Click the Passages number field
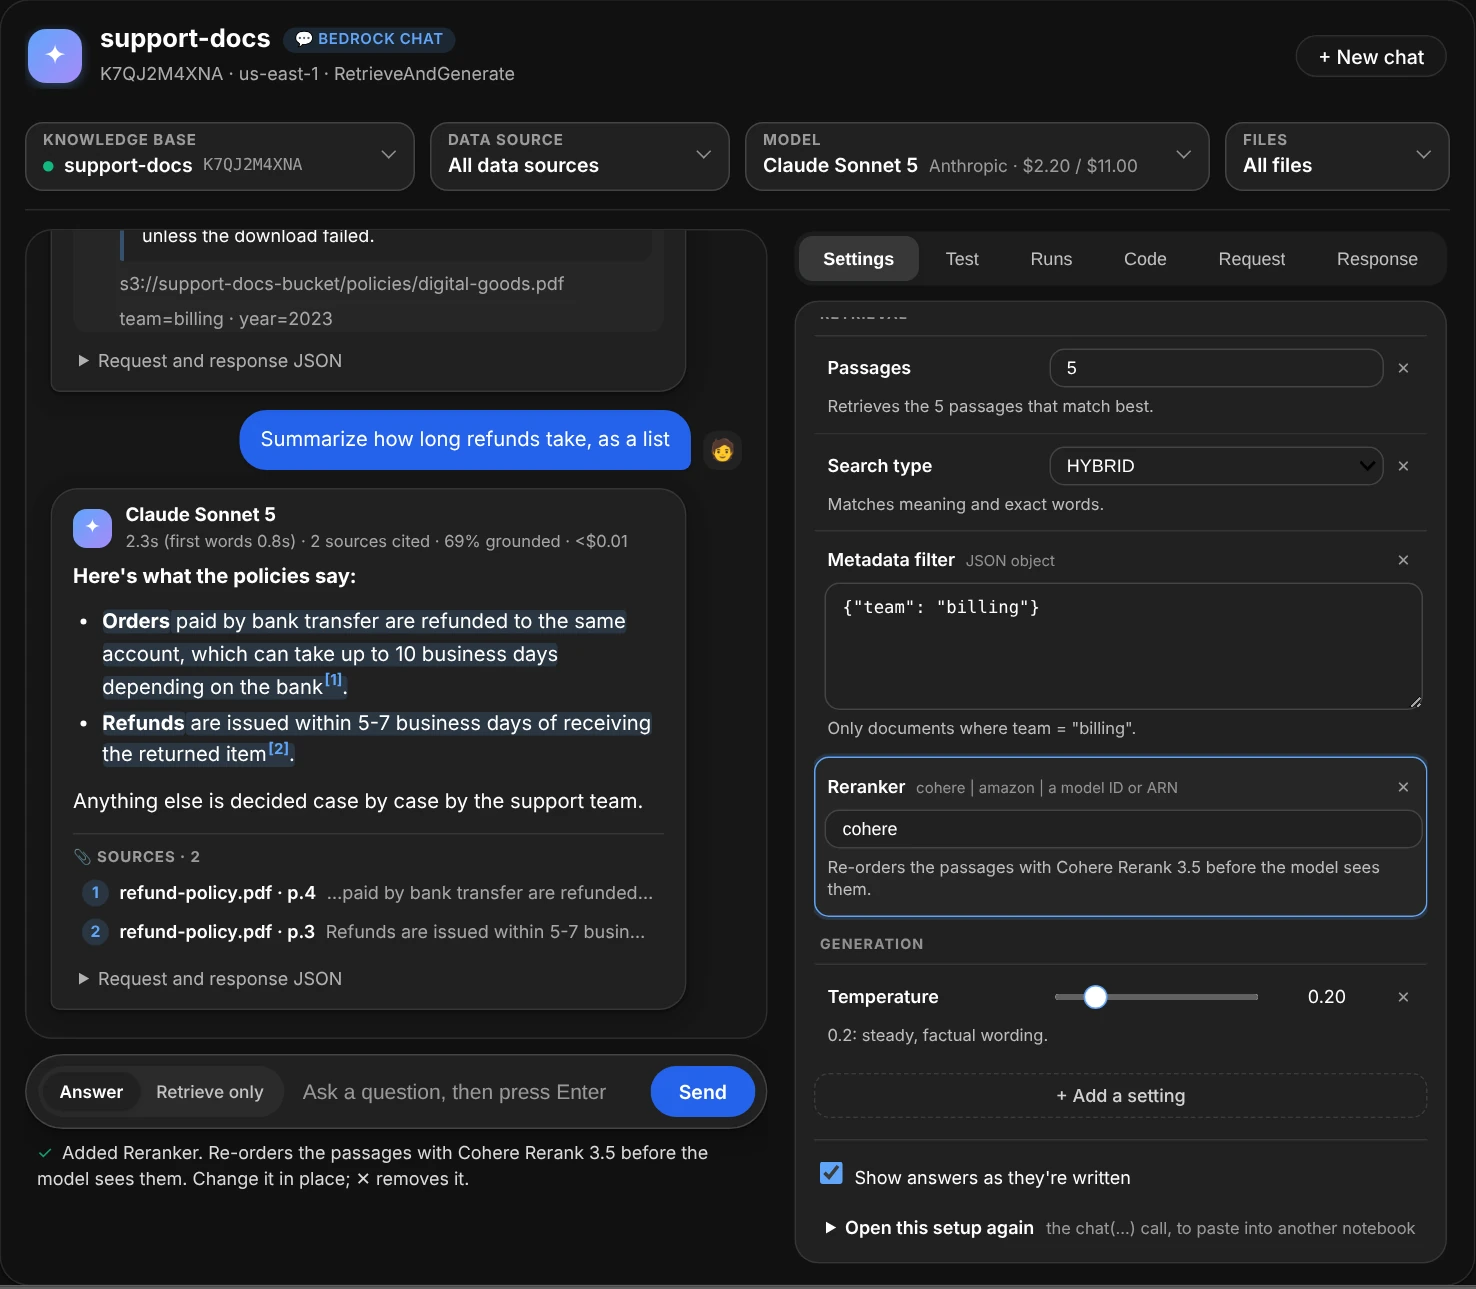This screenshot has width=1476, height=1289. [x=1216, y=368]
